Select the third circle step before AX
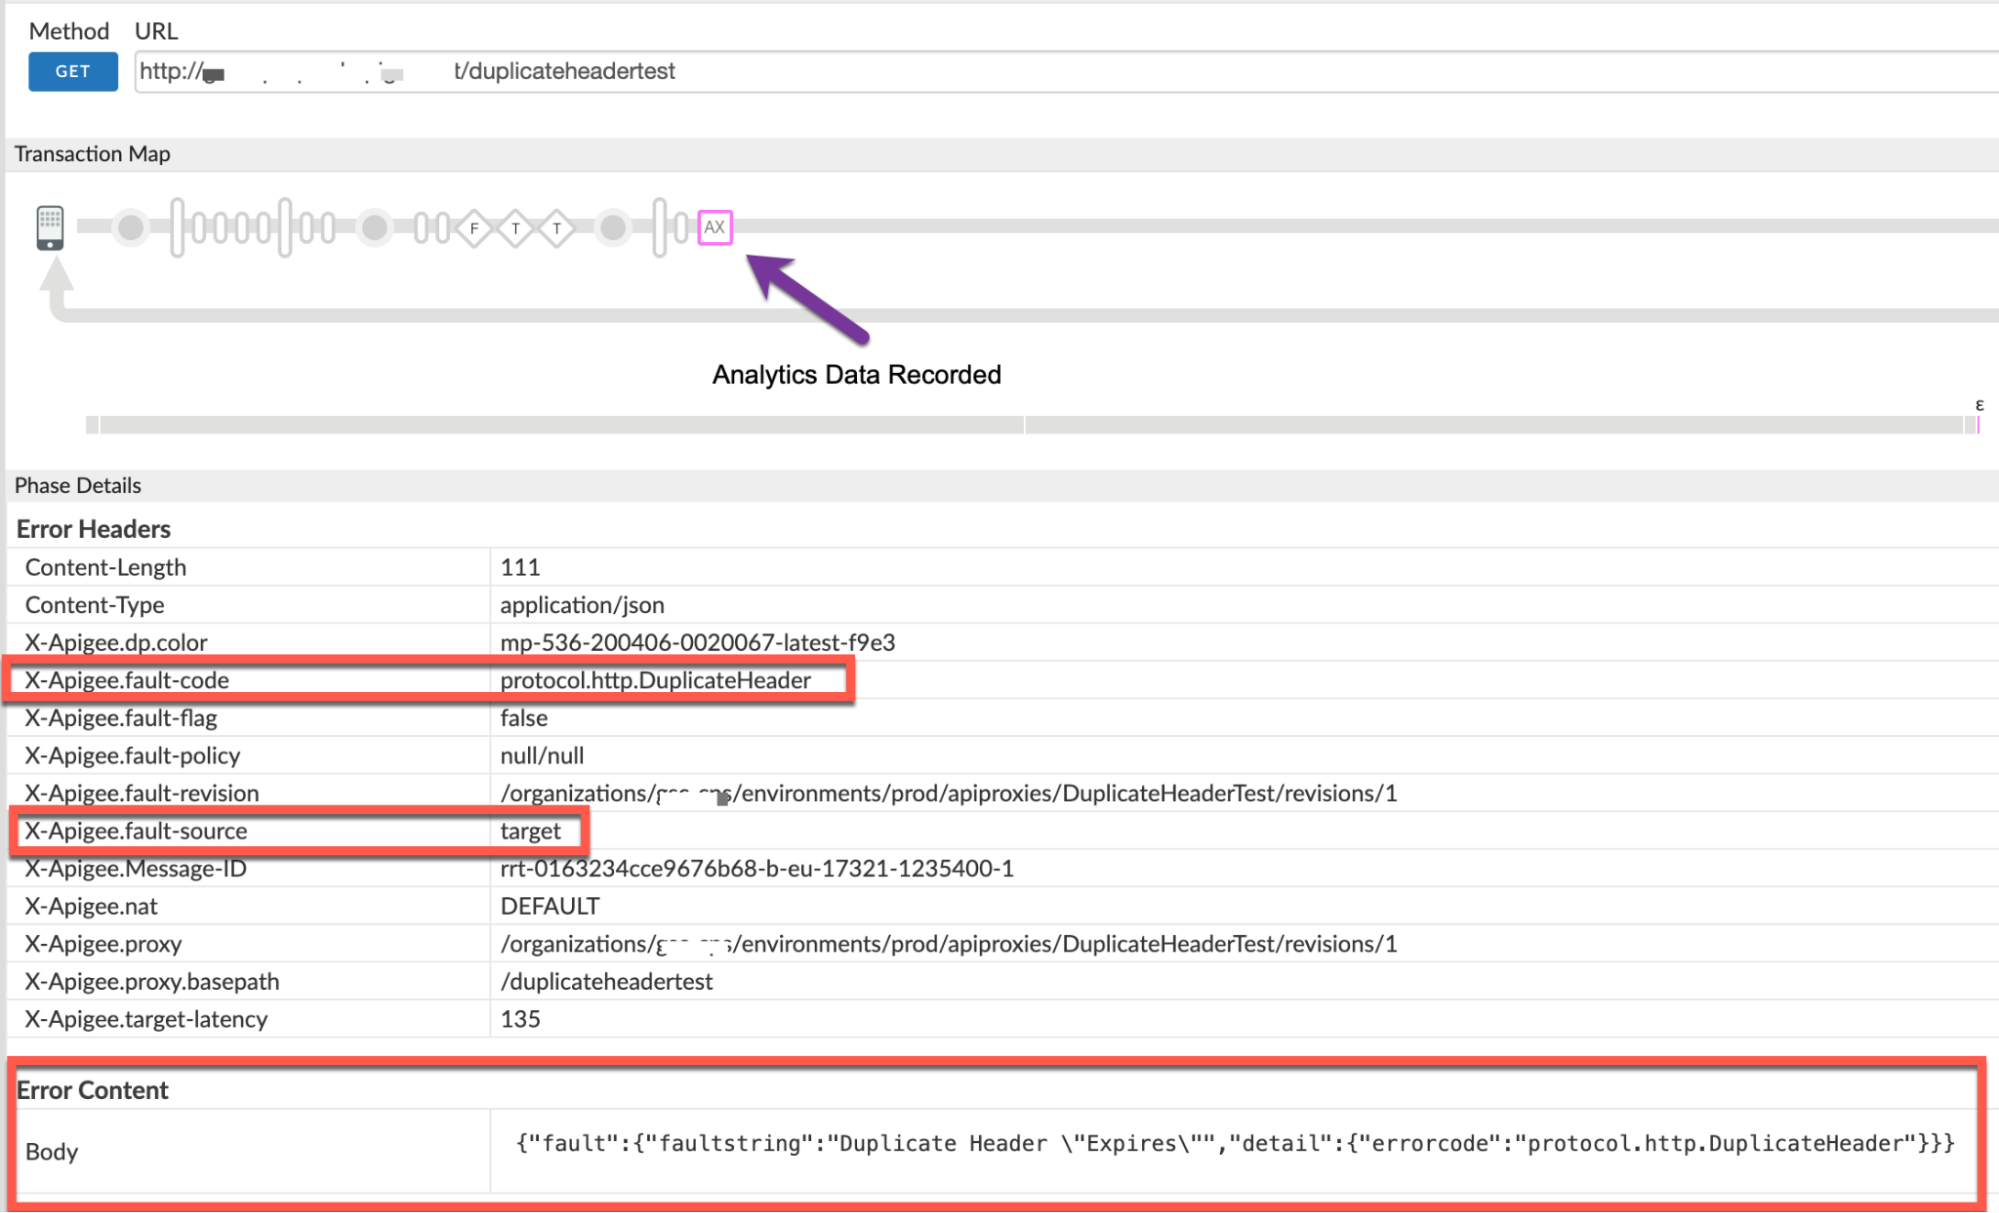Viewport: 1999px width, 1213px height. (x=613, y=227)
